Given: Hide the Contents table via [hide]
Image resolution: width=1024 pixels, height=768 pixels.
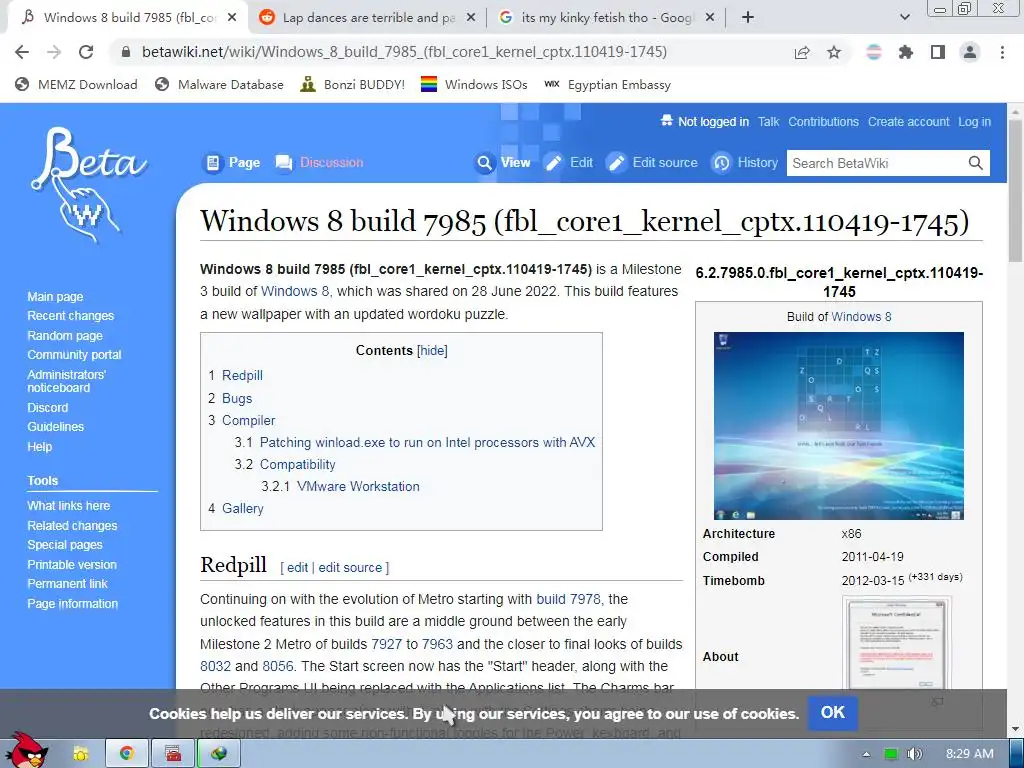Looking at the screenshot, I should coord(432,351).
